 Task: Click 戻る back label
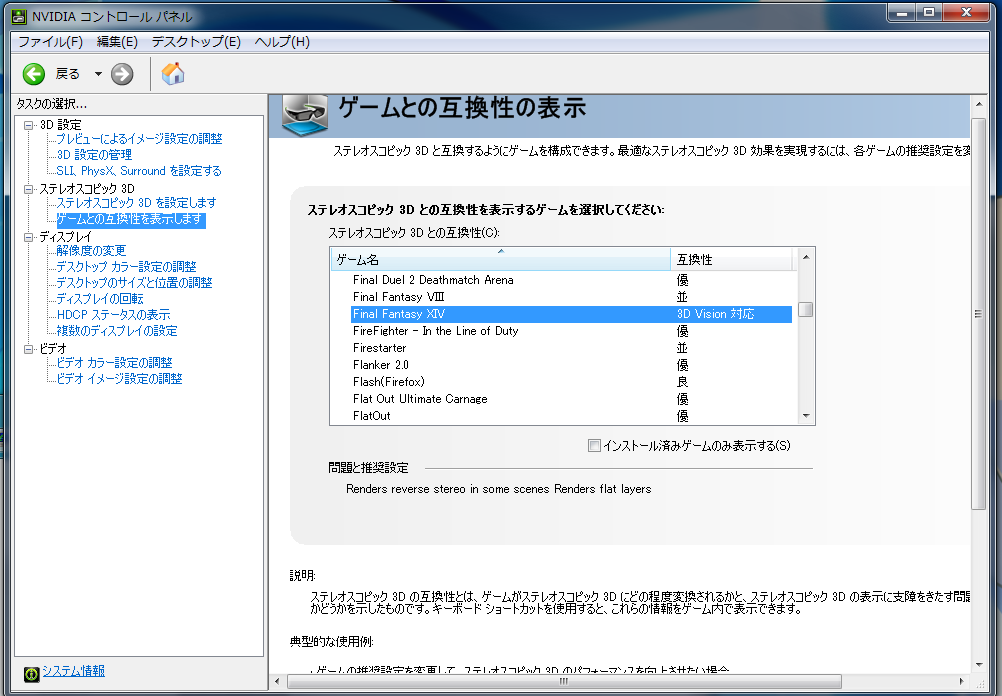[68, 74]
